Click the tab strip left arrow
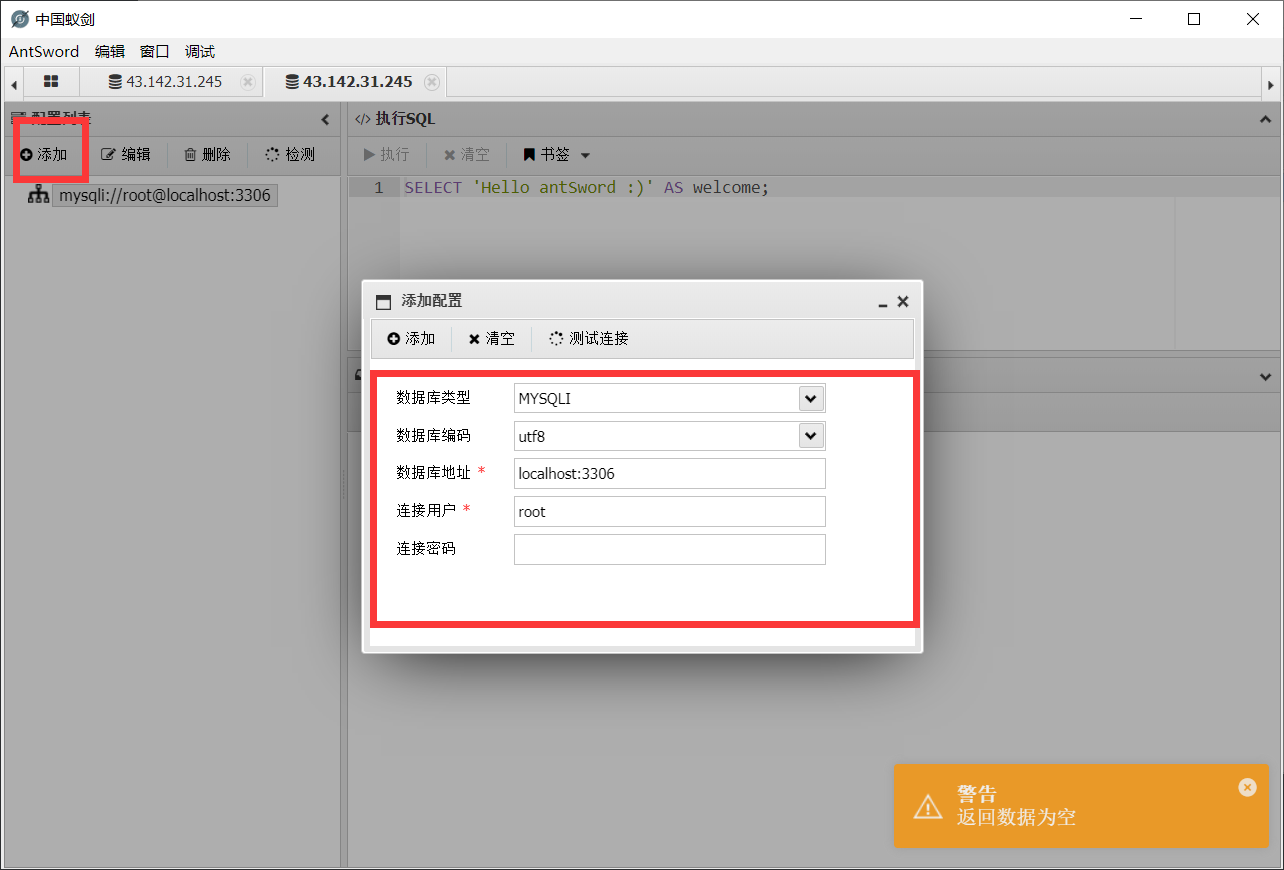 [14, 83]
